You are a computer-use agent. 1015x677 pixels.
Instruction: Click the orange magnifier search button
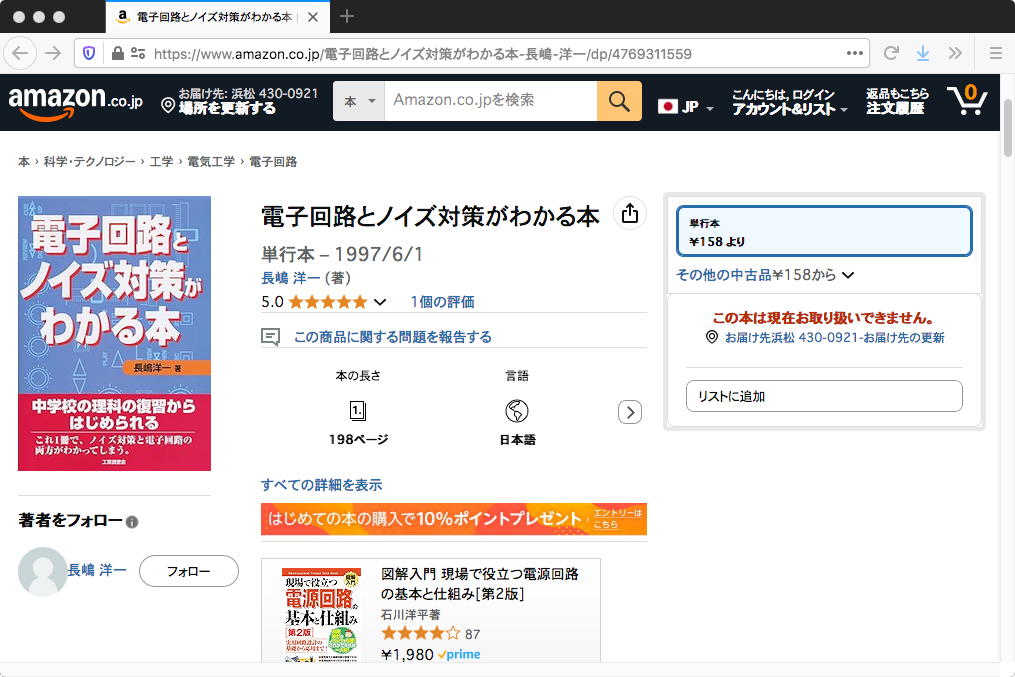[x=619, y=101]
